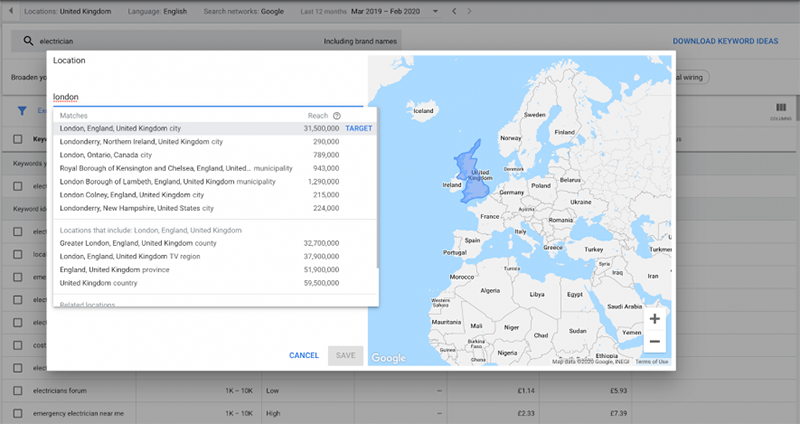Cancel the Location dialog
This screenshot has width=800, height=424.
(x=304, y=356)
